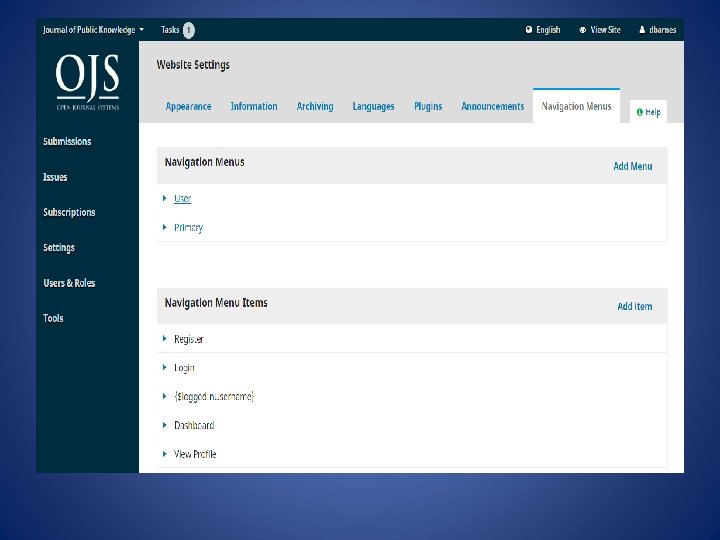The image size is (720, 540).
Task: Switch to the Information tab
Action: pos(253,107)
